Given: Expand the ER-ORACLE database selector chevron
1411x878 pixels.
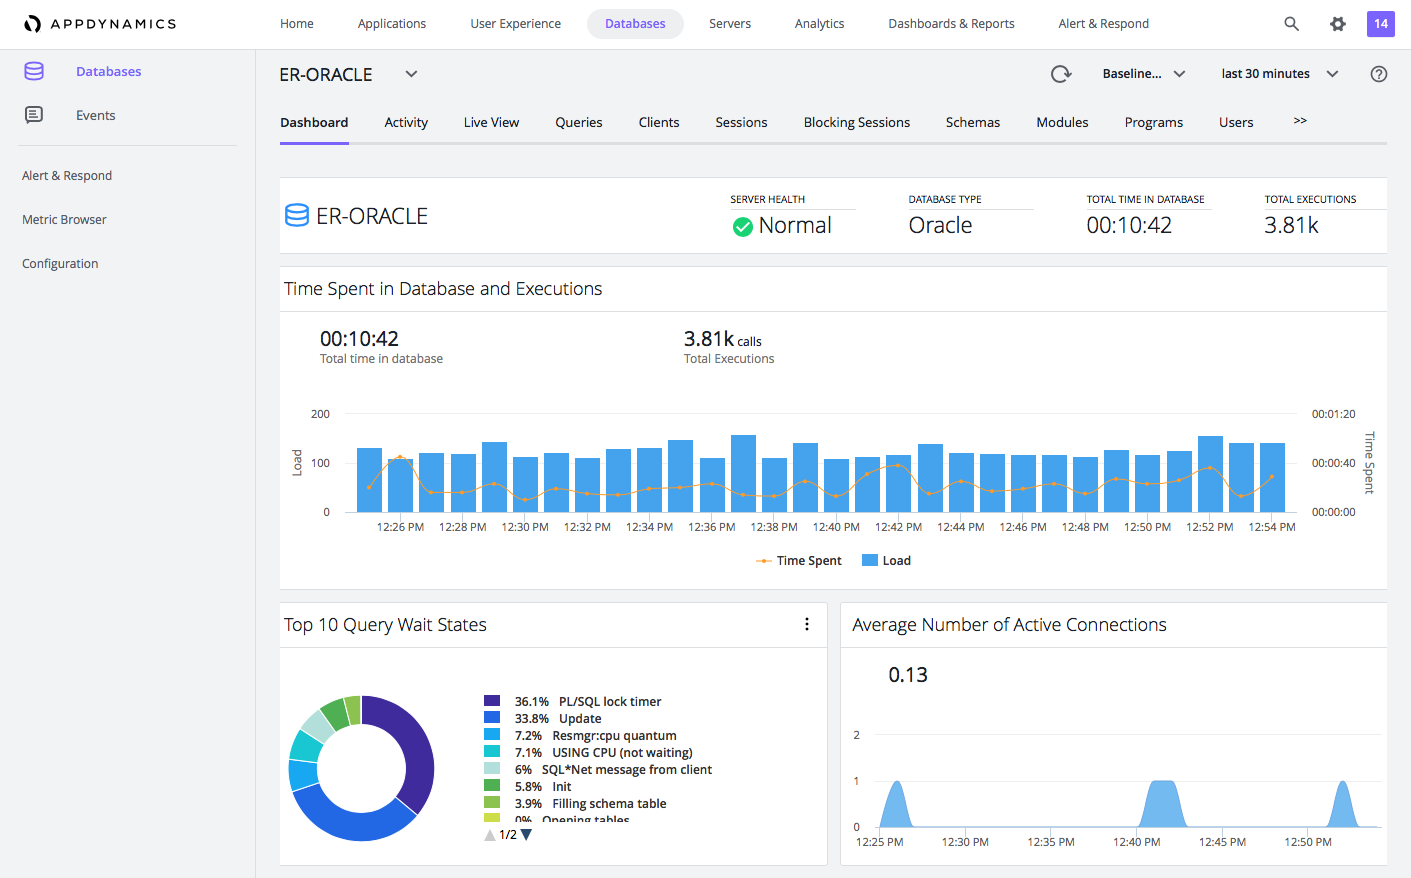Looking at the screenshot, I should [x=411, y=74].
